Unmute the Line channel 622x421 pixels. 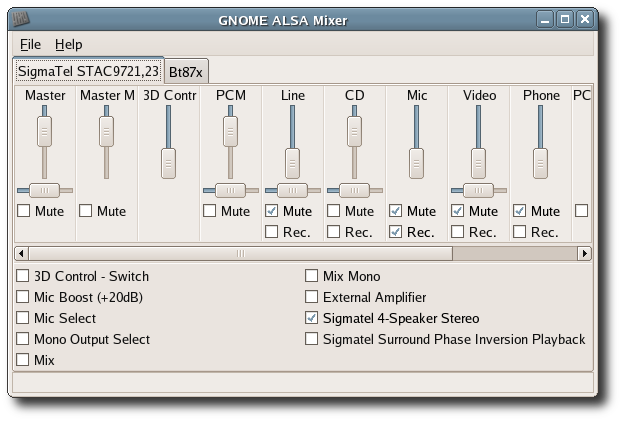coord(272,211)
